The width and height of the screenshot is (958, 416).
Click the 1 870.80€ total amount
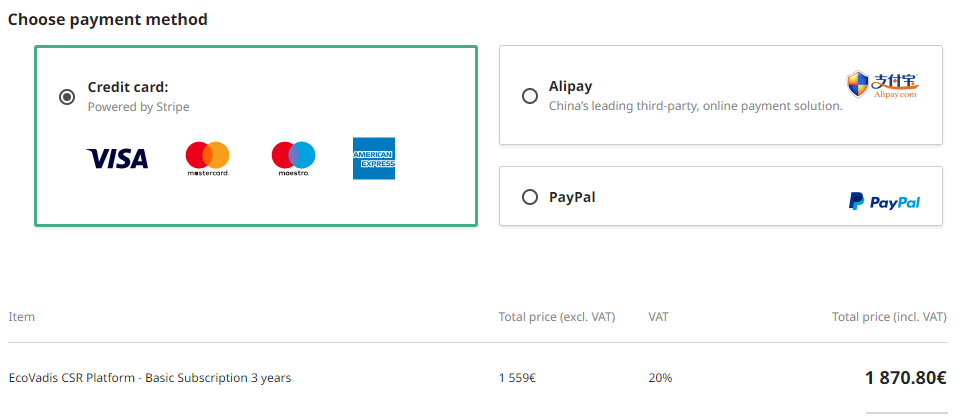tap(905, 378)
